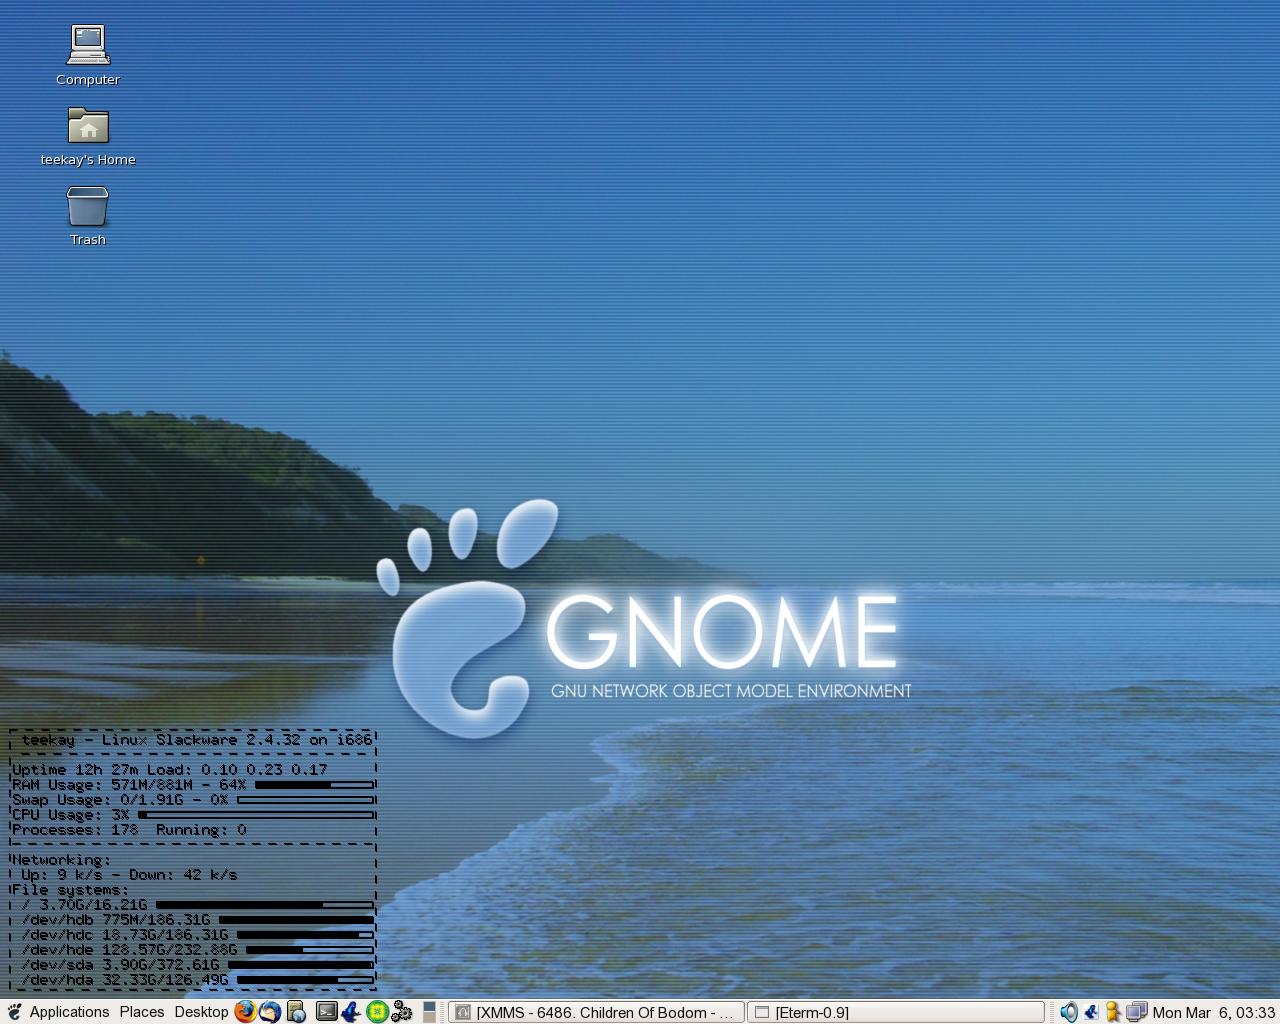This screenshot has height=1024, width=1280.
Task: Open the Places menu
Action: [142, 1012]
